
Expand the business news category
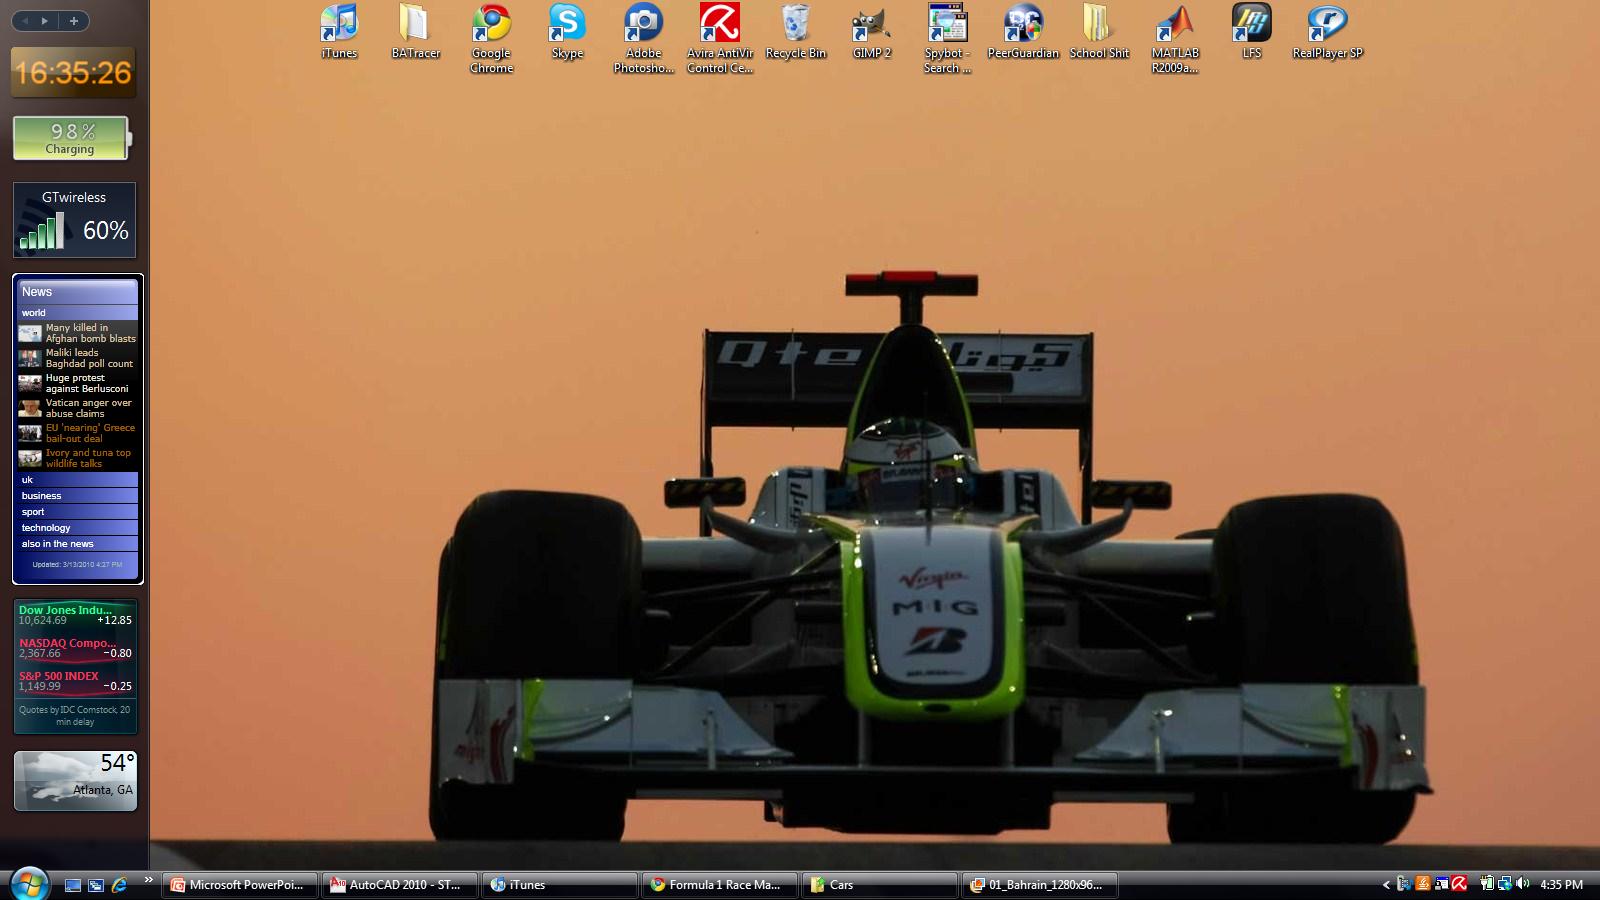78,496
